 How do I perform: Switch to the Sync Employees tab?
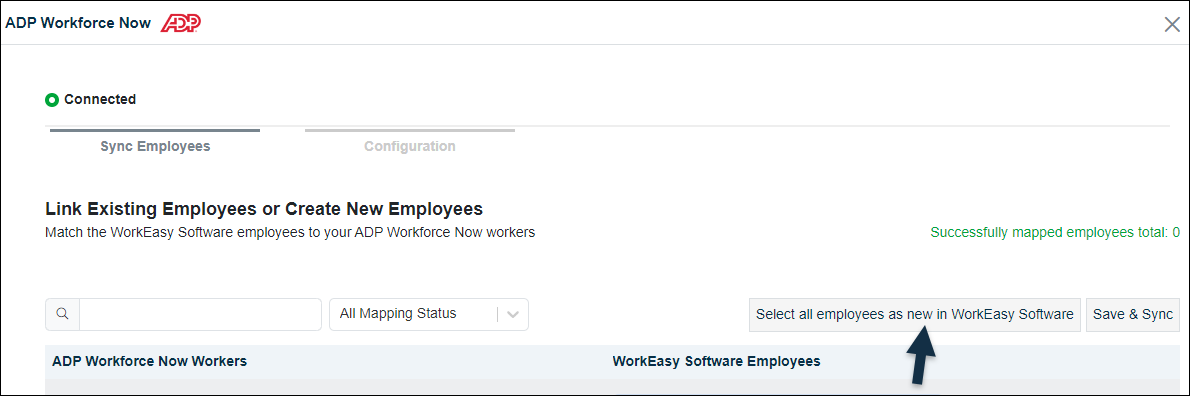pyautogui.click(x=155, y=146)
